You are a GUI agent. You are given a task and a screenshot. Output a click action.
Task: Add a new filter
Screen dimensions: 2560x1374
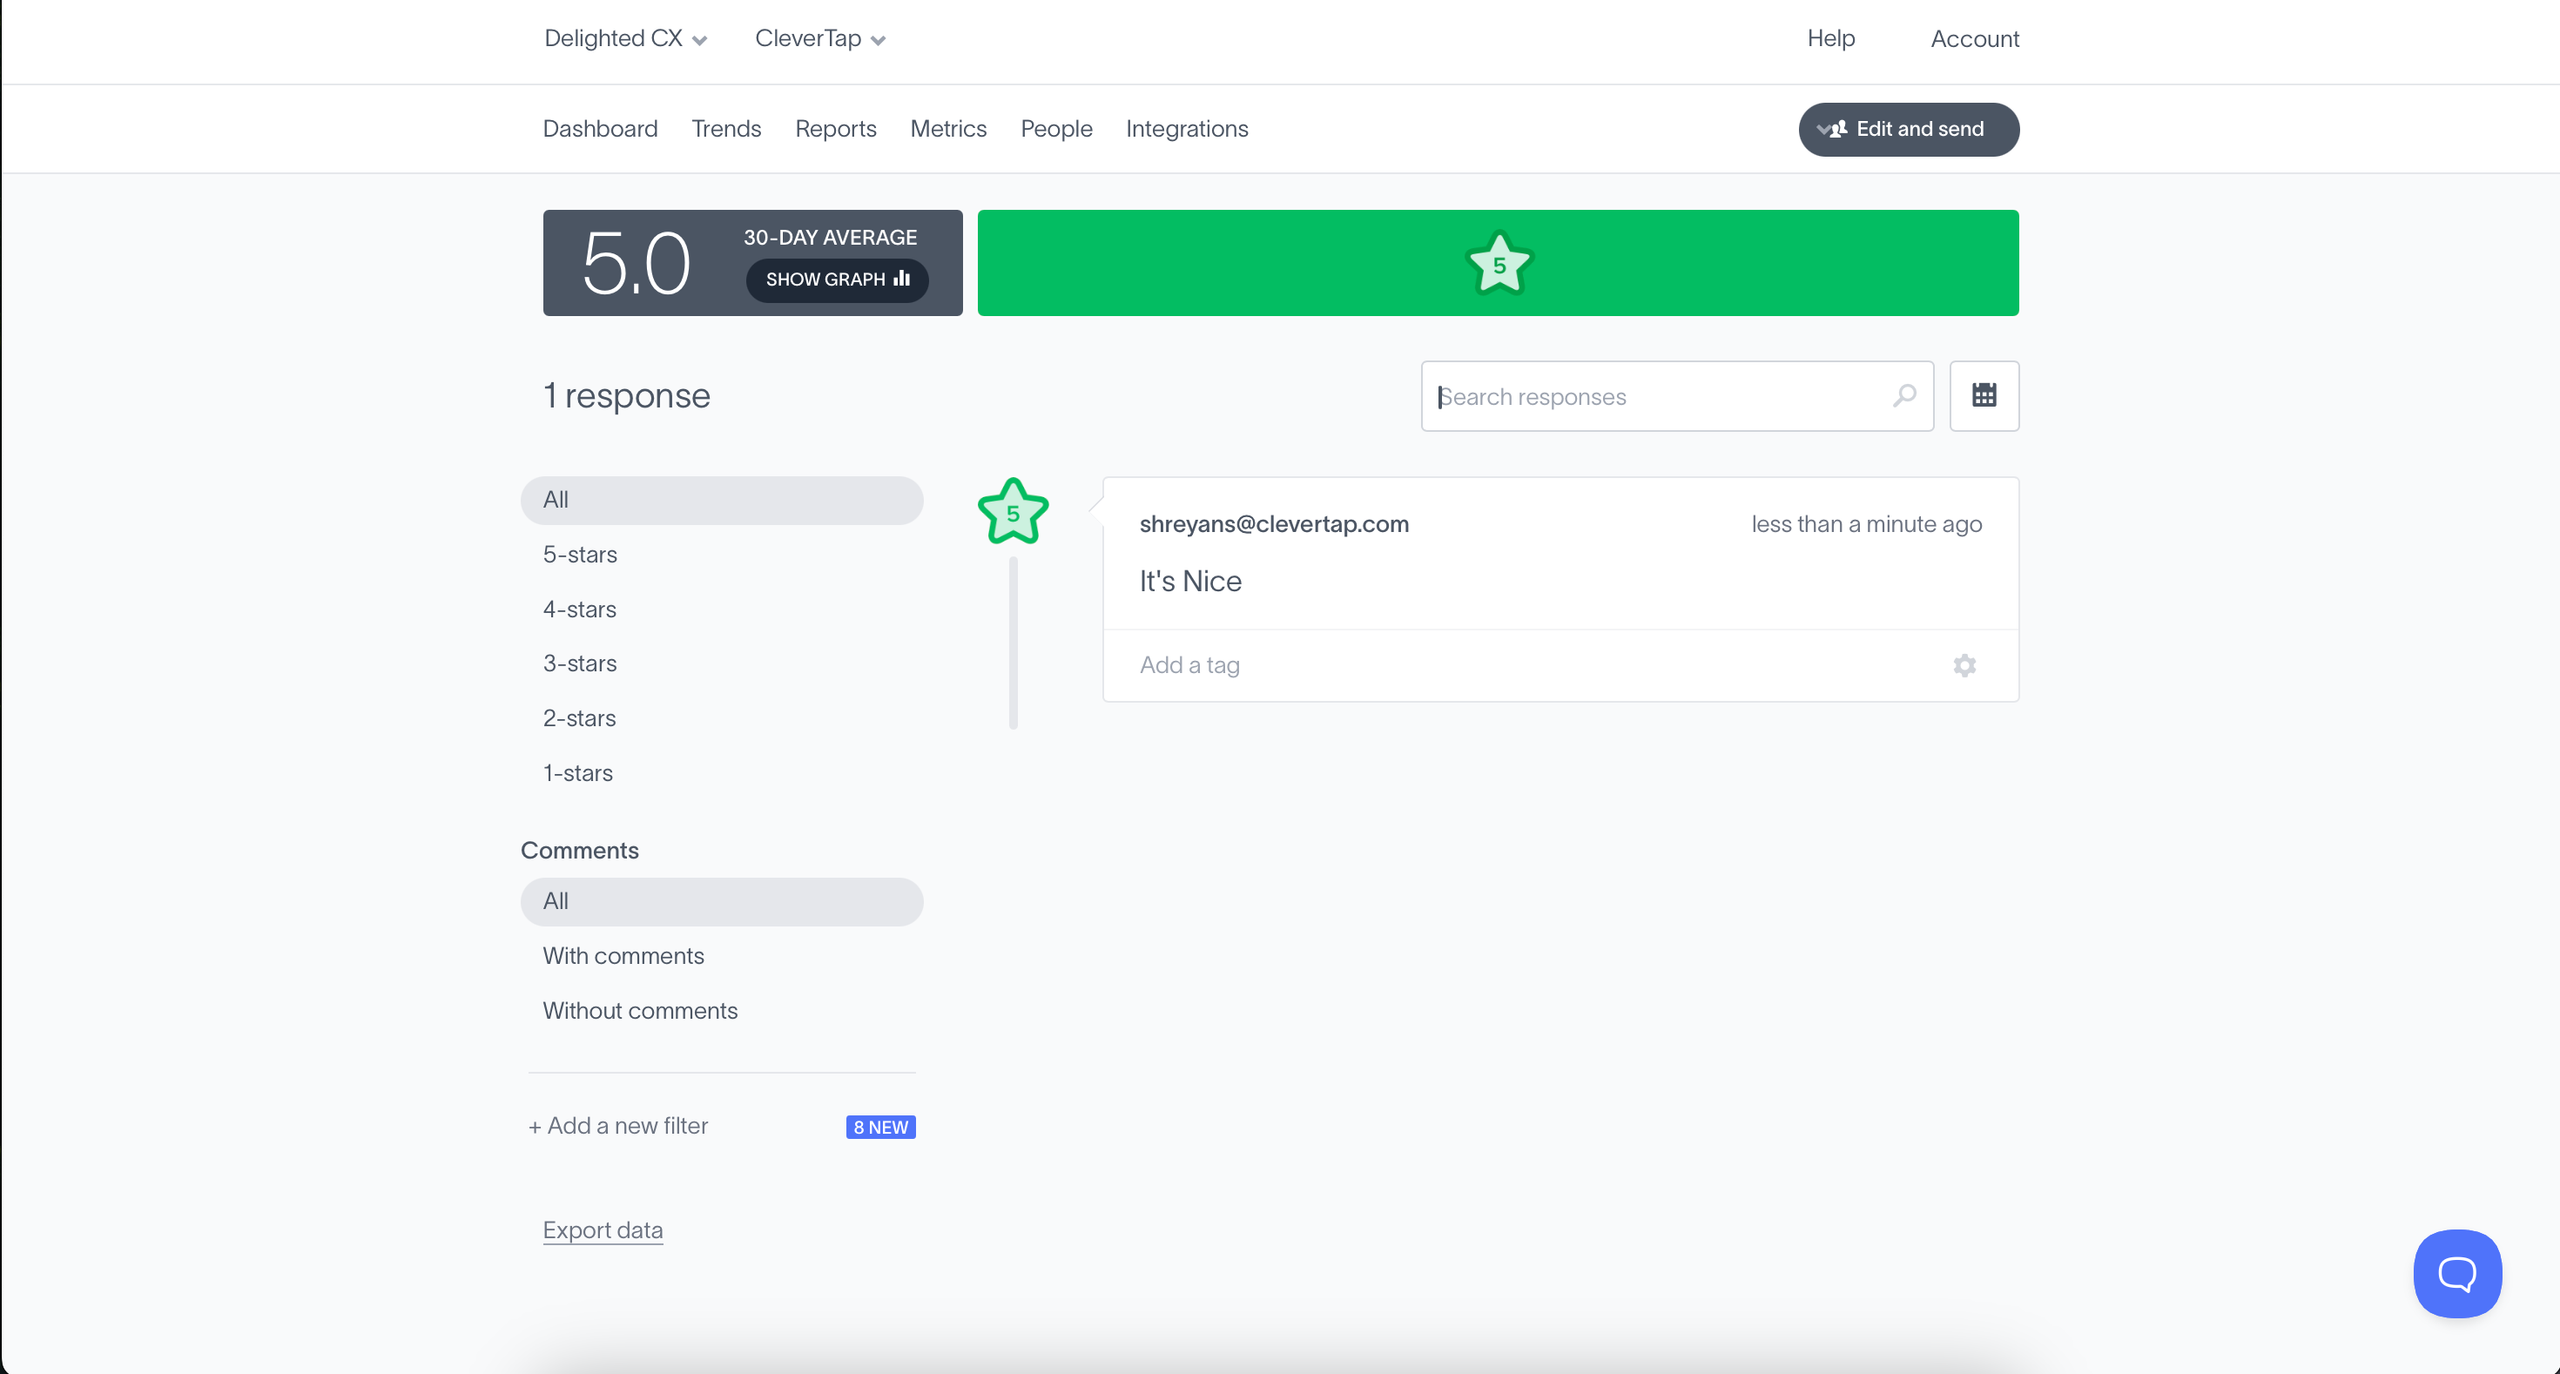(618, 1125)
